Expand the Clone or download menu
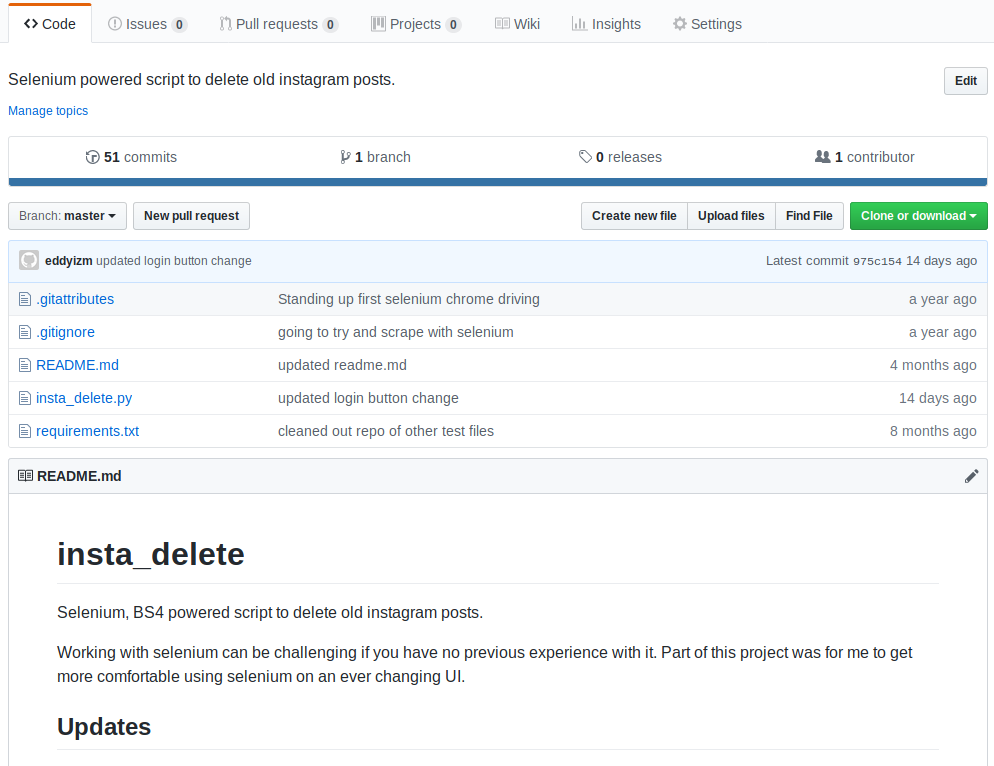Screen dimensions: 994x766 [x=918, y=216]
